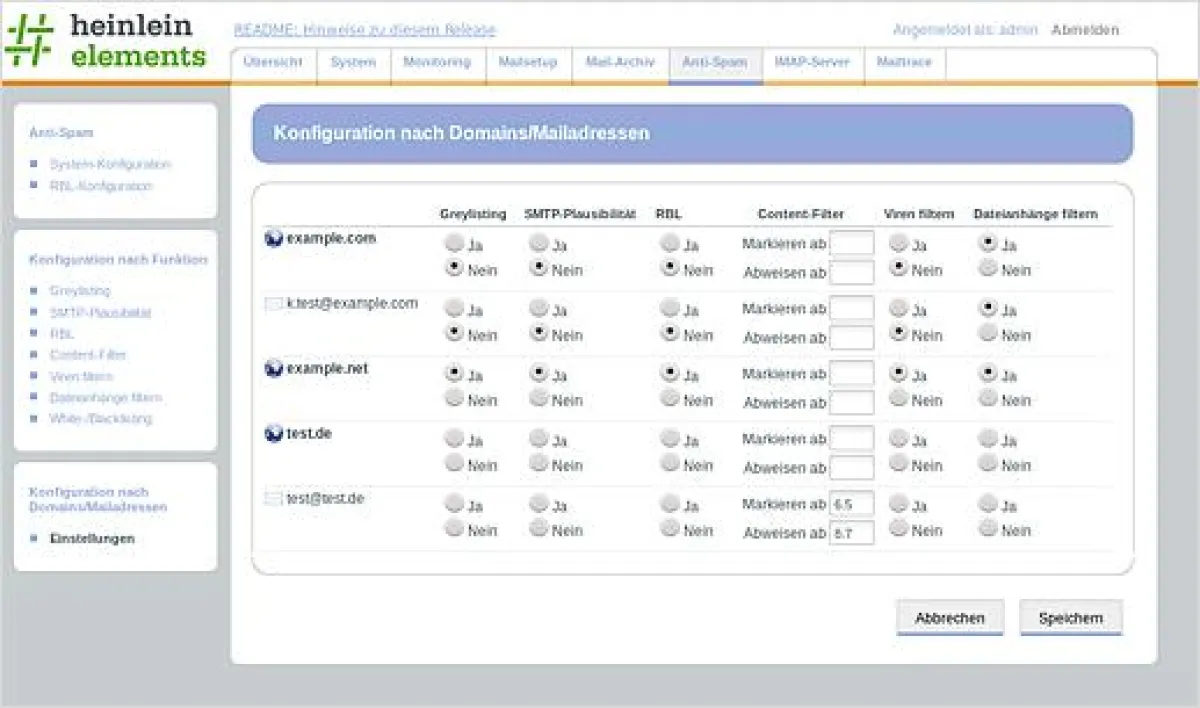Go to the IMAP-Server tab

point(811,62)
